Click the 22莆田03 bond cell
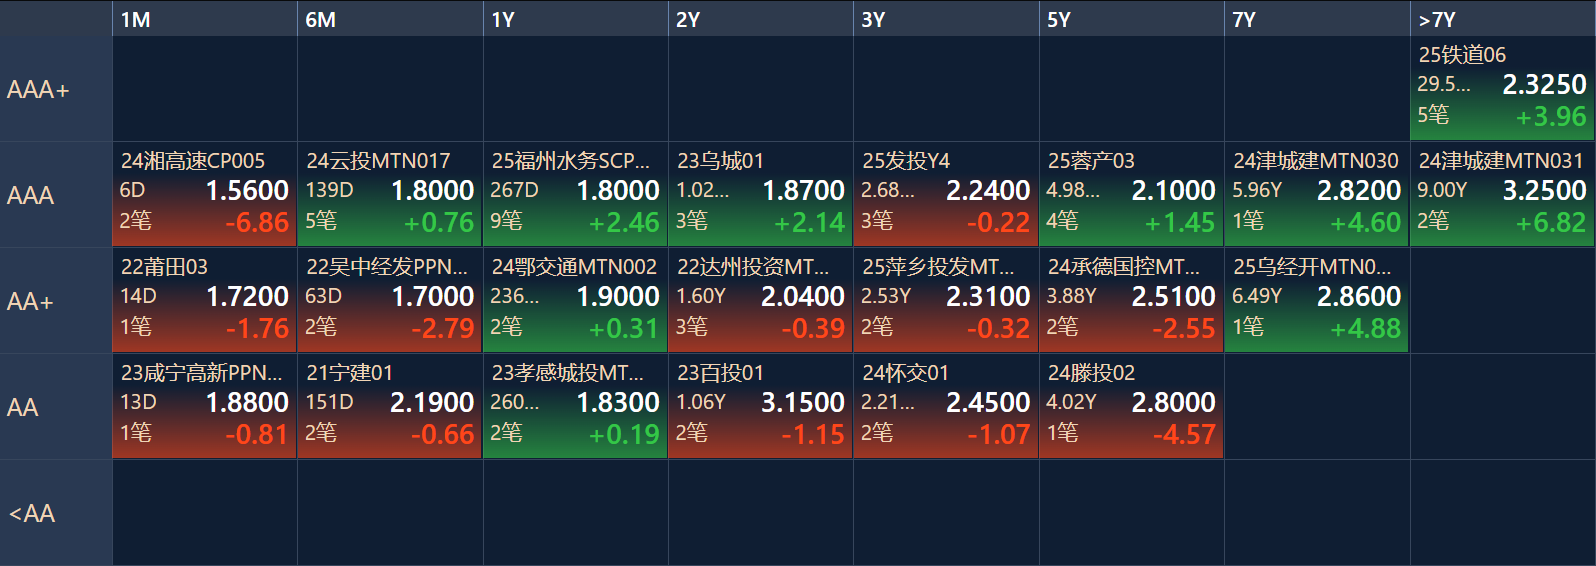1596x566 pixels. point(204,300)
